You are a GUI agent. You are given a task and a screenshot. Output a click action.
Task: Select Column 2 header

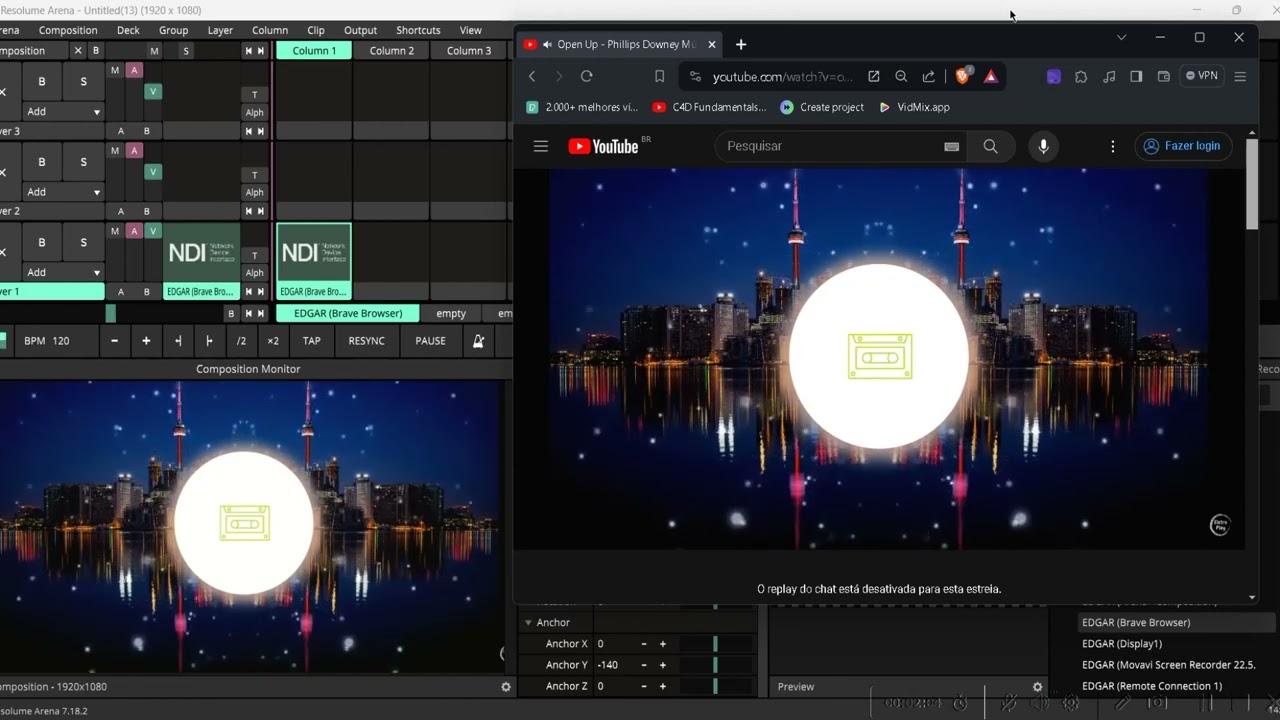coord(392,51)
